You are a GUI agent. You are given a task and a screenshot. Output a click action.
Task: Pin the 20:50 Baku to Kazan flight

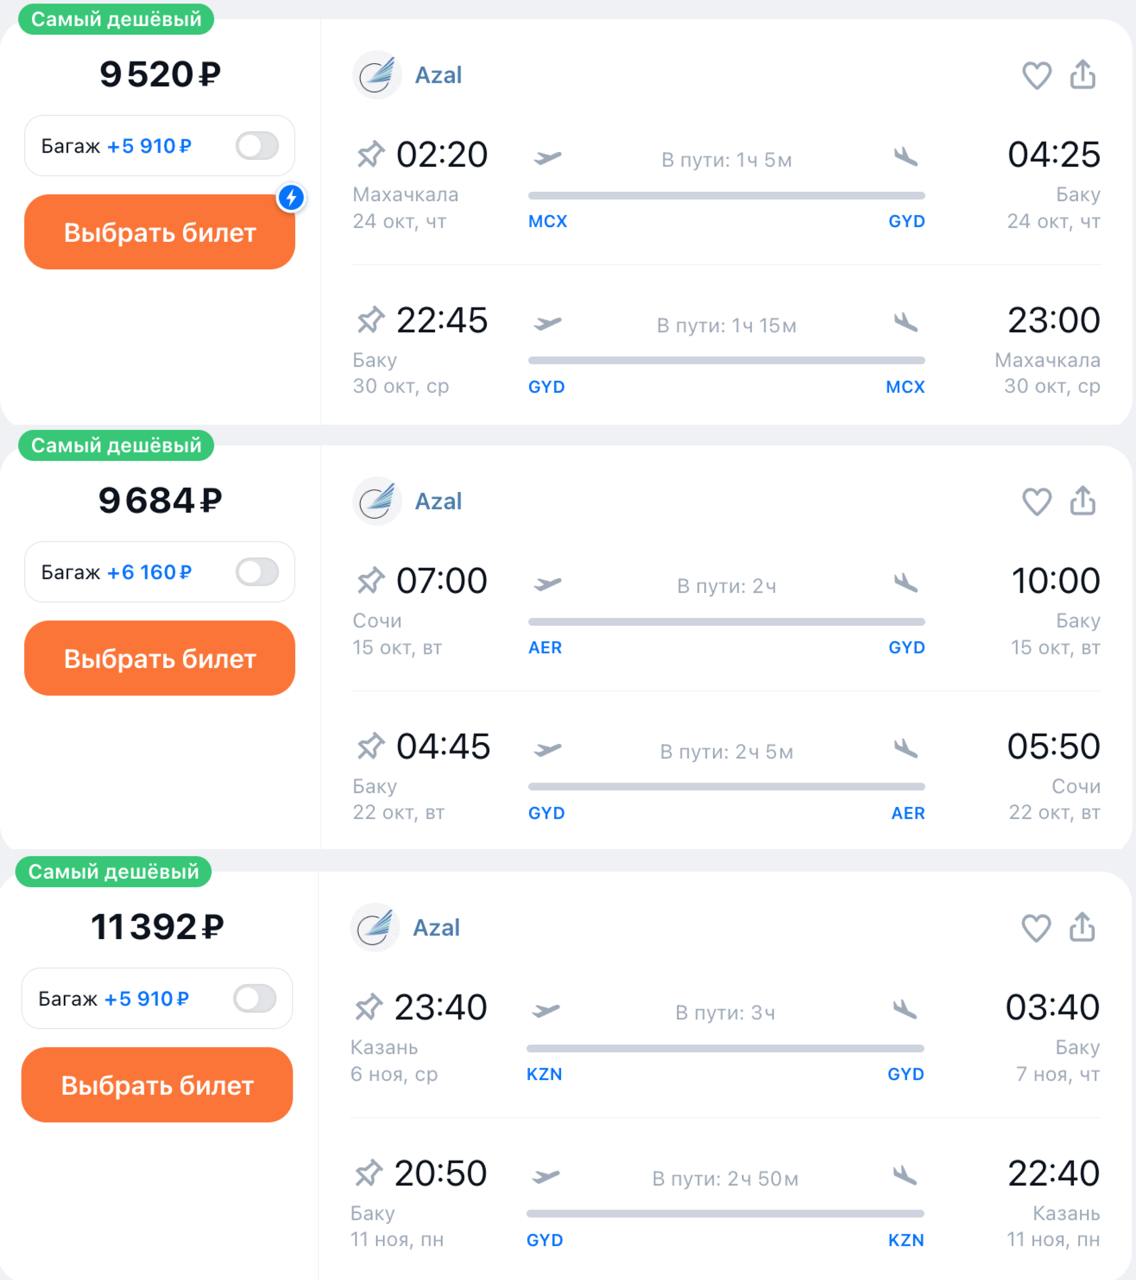pos(368,1174)
